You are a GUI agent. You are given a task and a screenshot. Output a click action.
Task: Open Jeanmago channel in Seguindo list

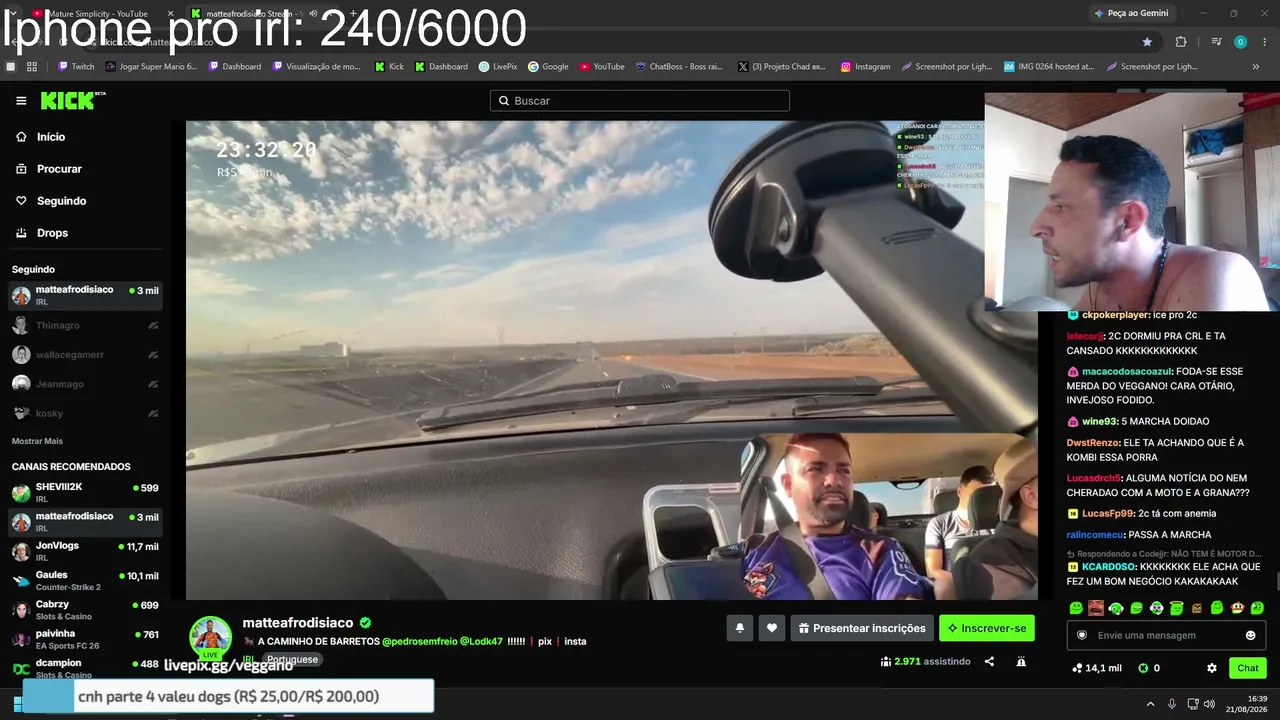coord(85,384)
